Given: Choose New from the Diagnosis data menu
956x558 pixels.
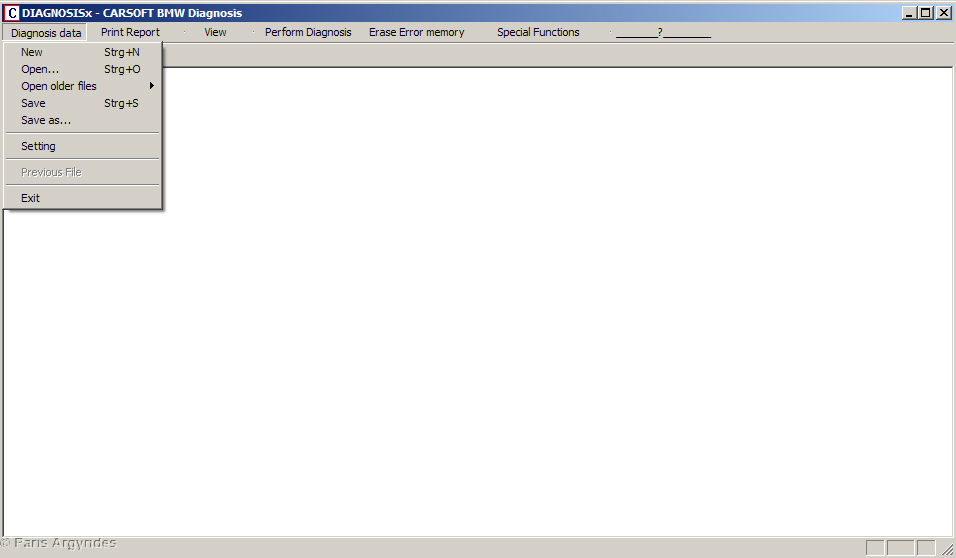Looking at the screenshot, I should click(82, 52).
